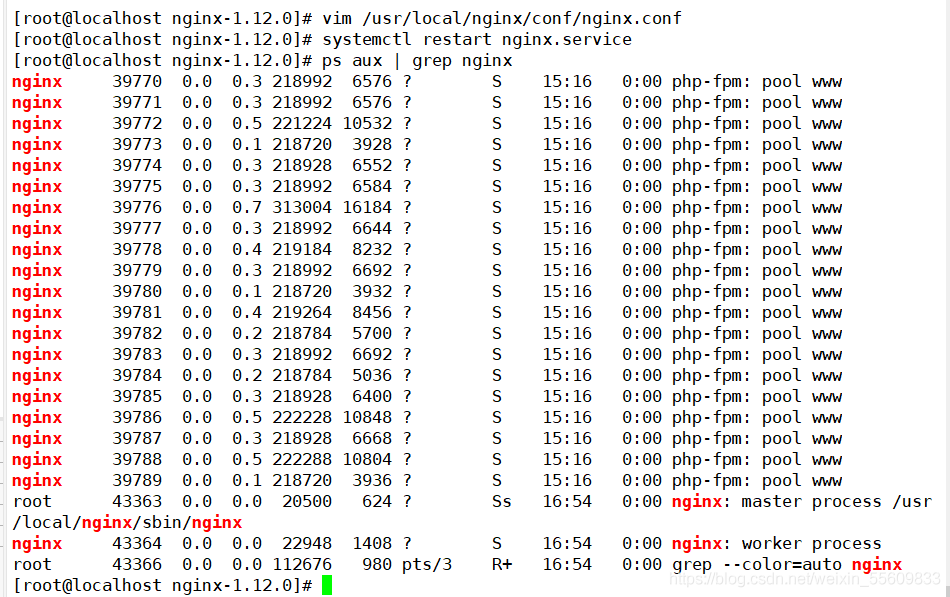Screen dimensions: 950x597
Task: Click the VSZ value 20500
Action: (307, 502)
